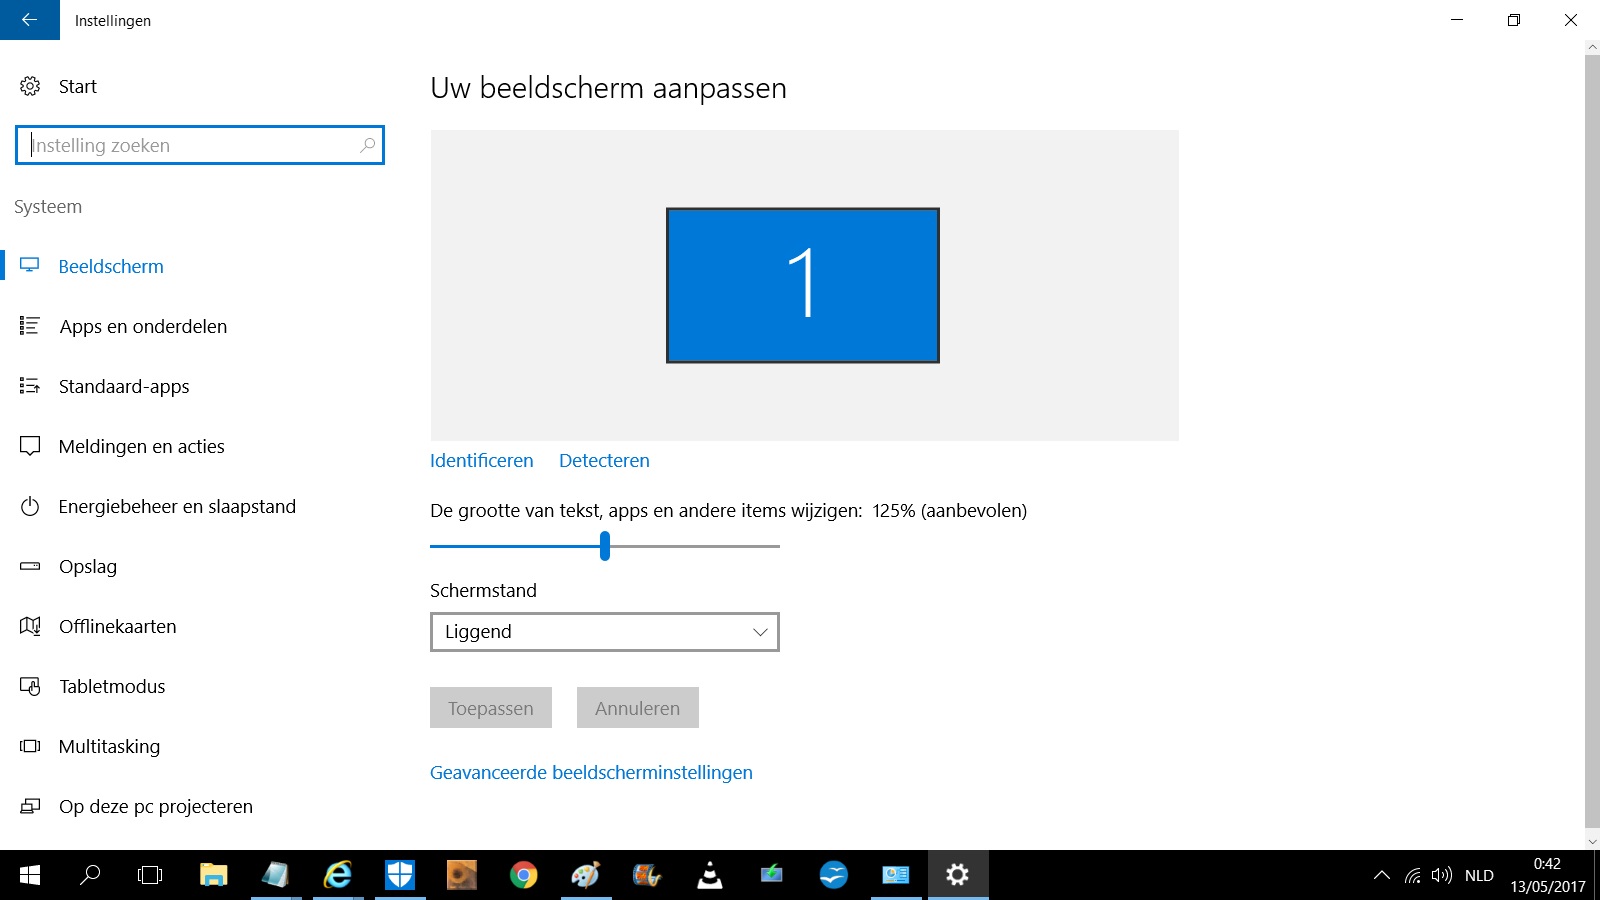Image resolution: width=1600 pixels, height=900 pixels.
Task: Show hidden system tray icons
Action: (1382, 876)
